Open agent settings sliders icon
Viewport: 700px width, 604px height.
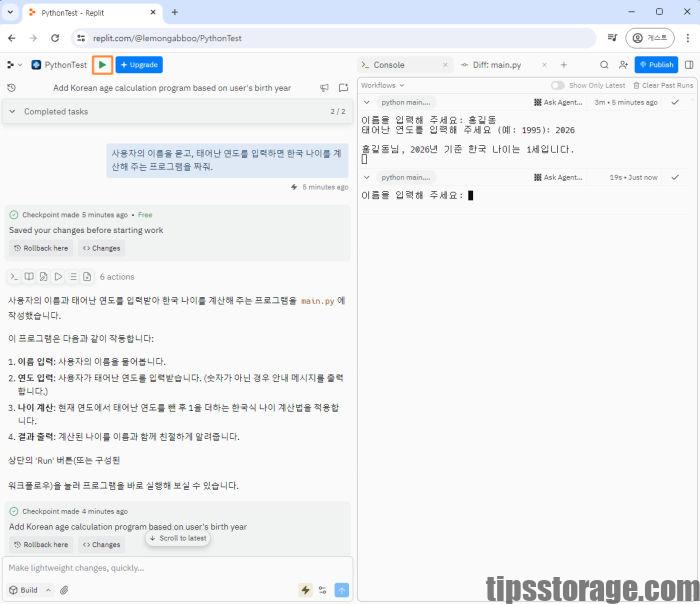coord(322,590)
